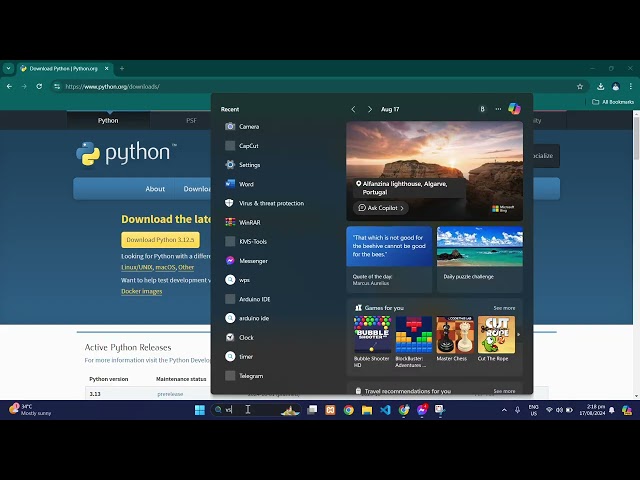Open Snipping Tool on the taskbar
640x480 pixels.
440,410
